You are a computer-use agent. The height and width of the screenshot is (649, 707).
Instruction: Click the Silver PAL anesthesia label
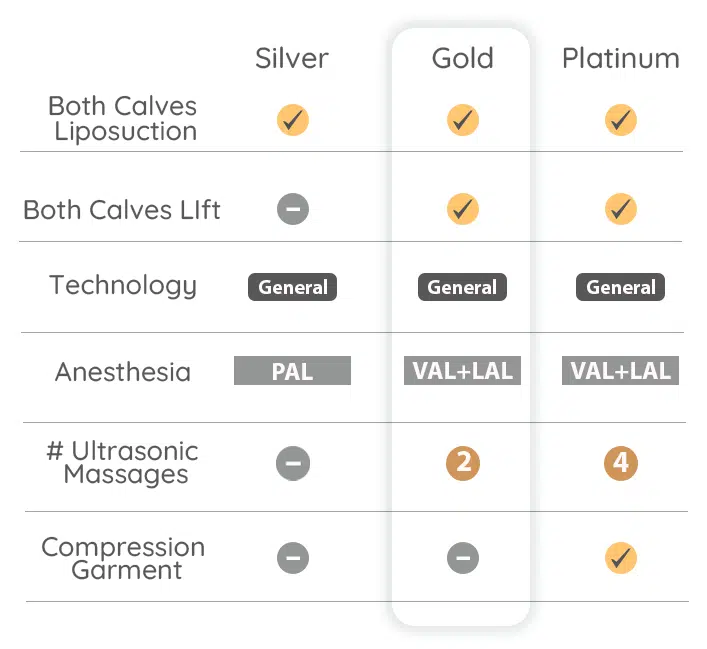pos(293,371)
